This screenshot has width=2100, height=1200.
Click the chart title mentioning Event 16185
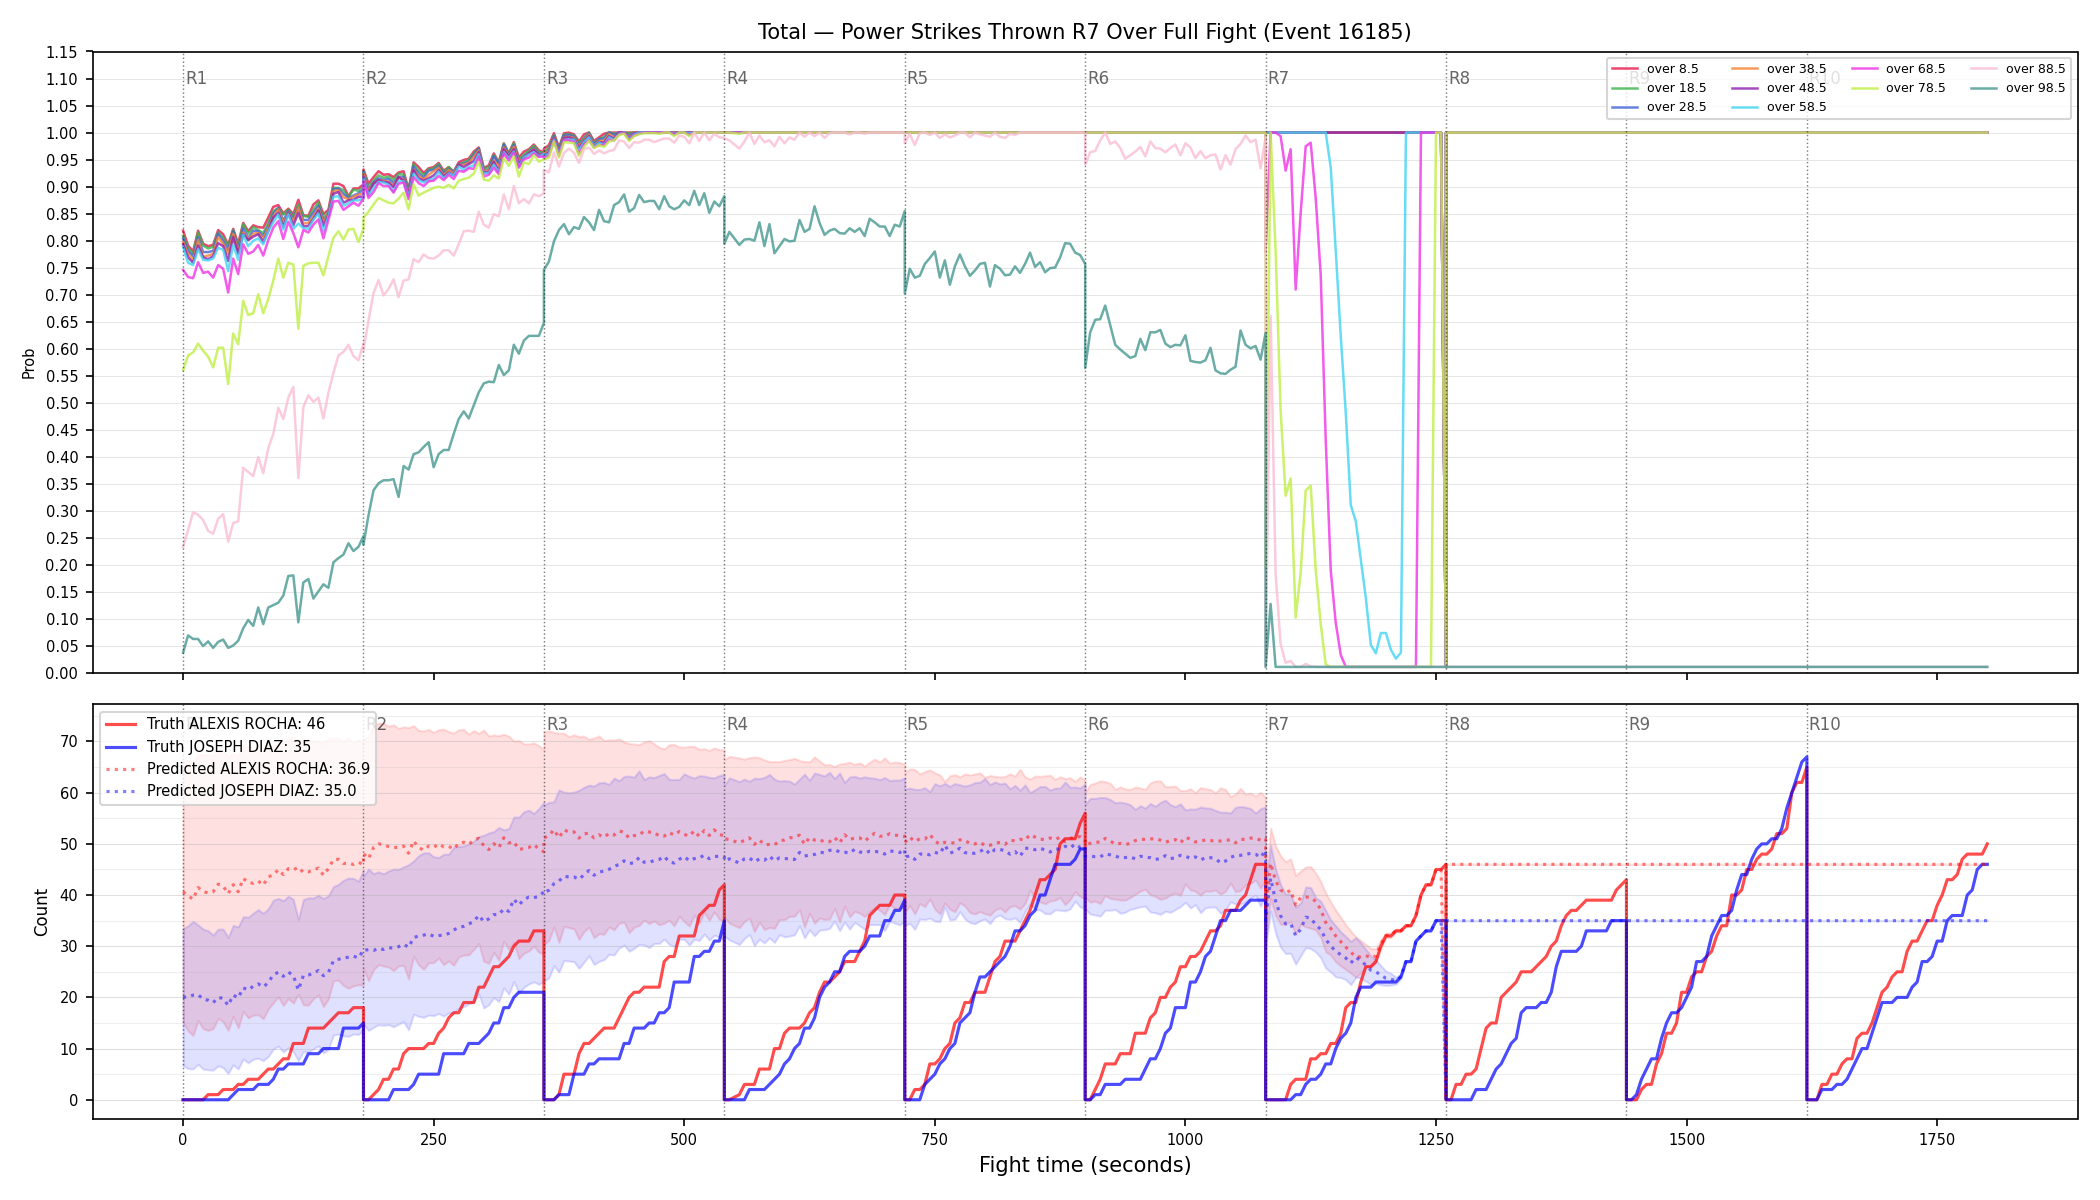pyautogui.click(x=1084, y=32)
